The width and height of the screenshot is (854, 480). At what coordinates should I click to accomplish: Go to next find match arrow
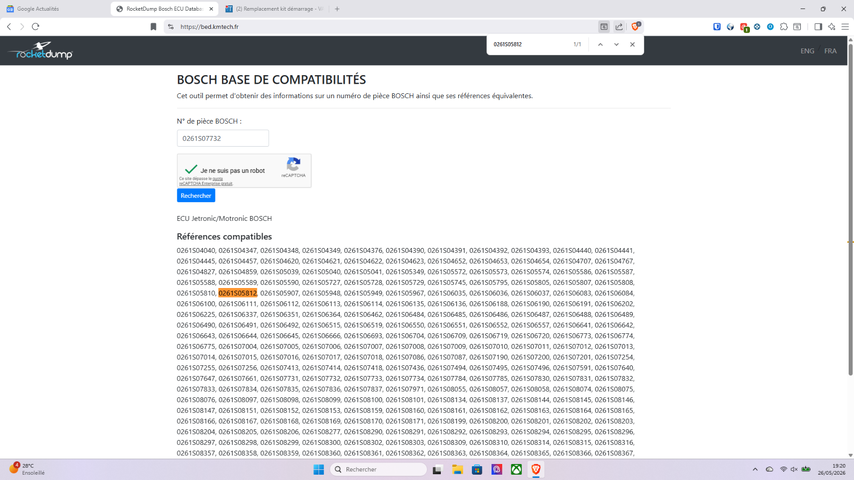[x=617, y=45]
